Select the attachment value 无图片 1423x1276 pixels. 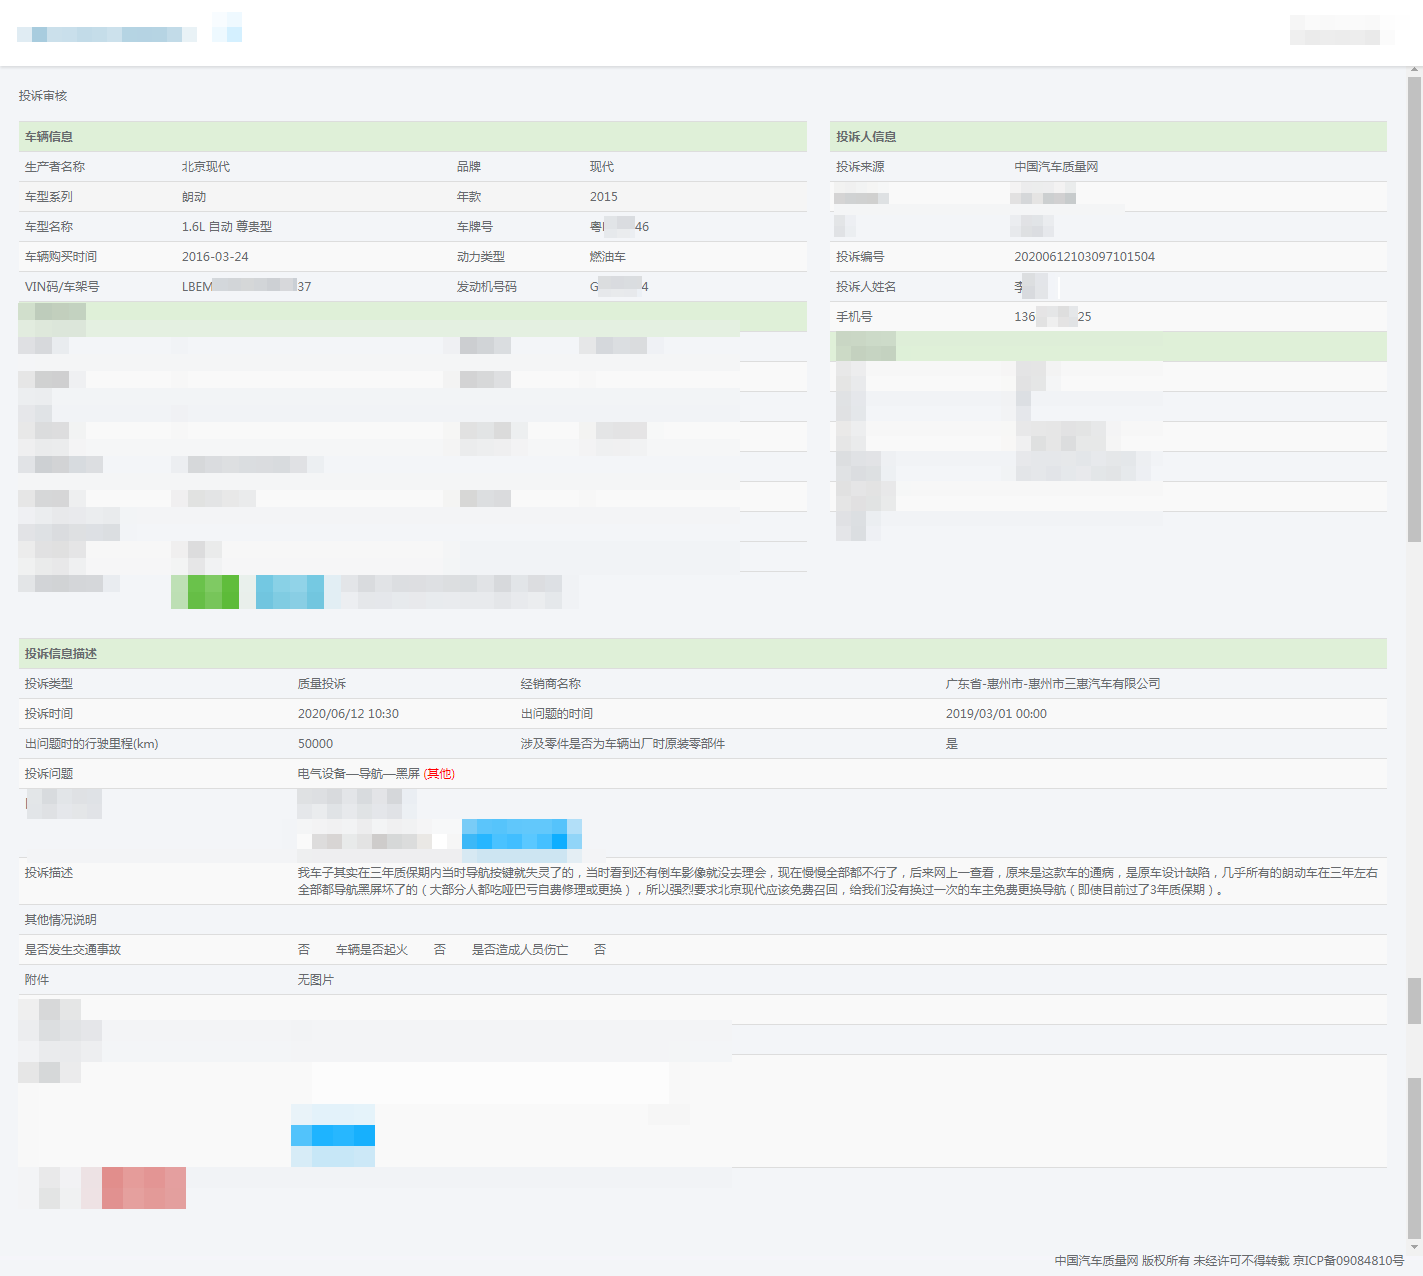[x=316, y=980]
